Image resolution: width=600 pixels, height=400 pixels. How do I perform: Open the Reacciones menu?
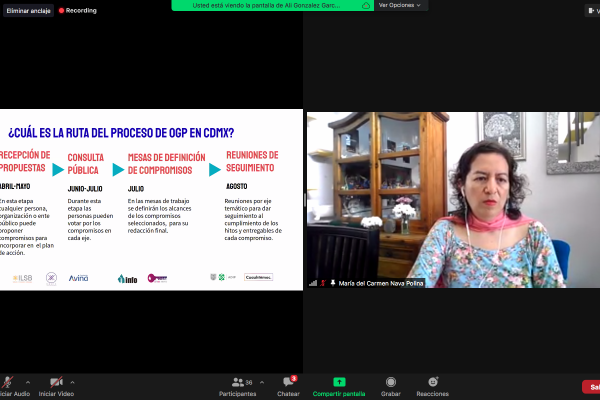[433, 387]
